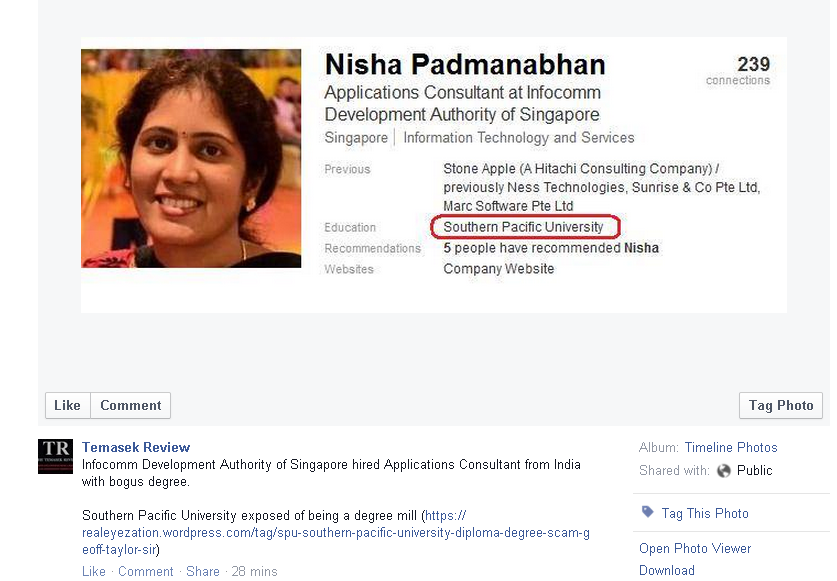837x581 pixels.
Task: Open the realeyezation.wordpress.com link in the post
Action: [336, 532]
